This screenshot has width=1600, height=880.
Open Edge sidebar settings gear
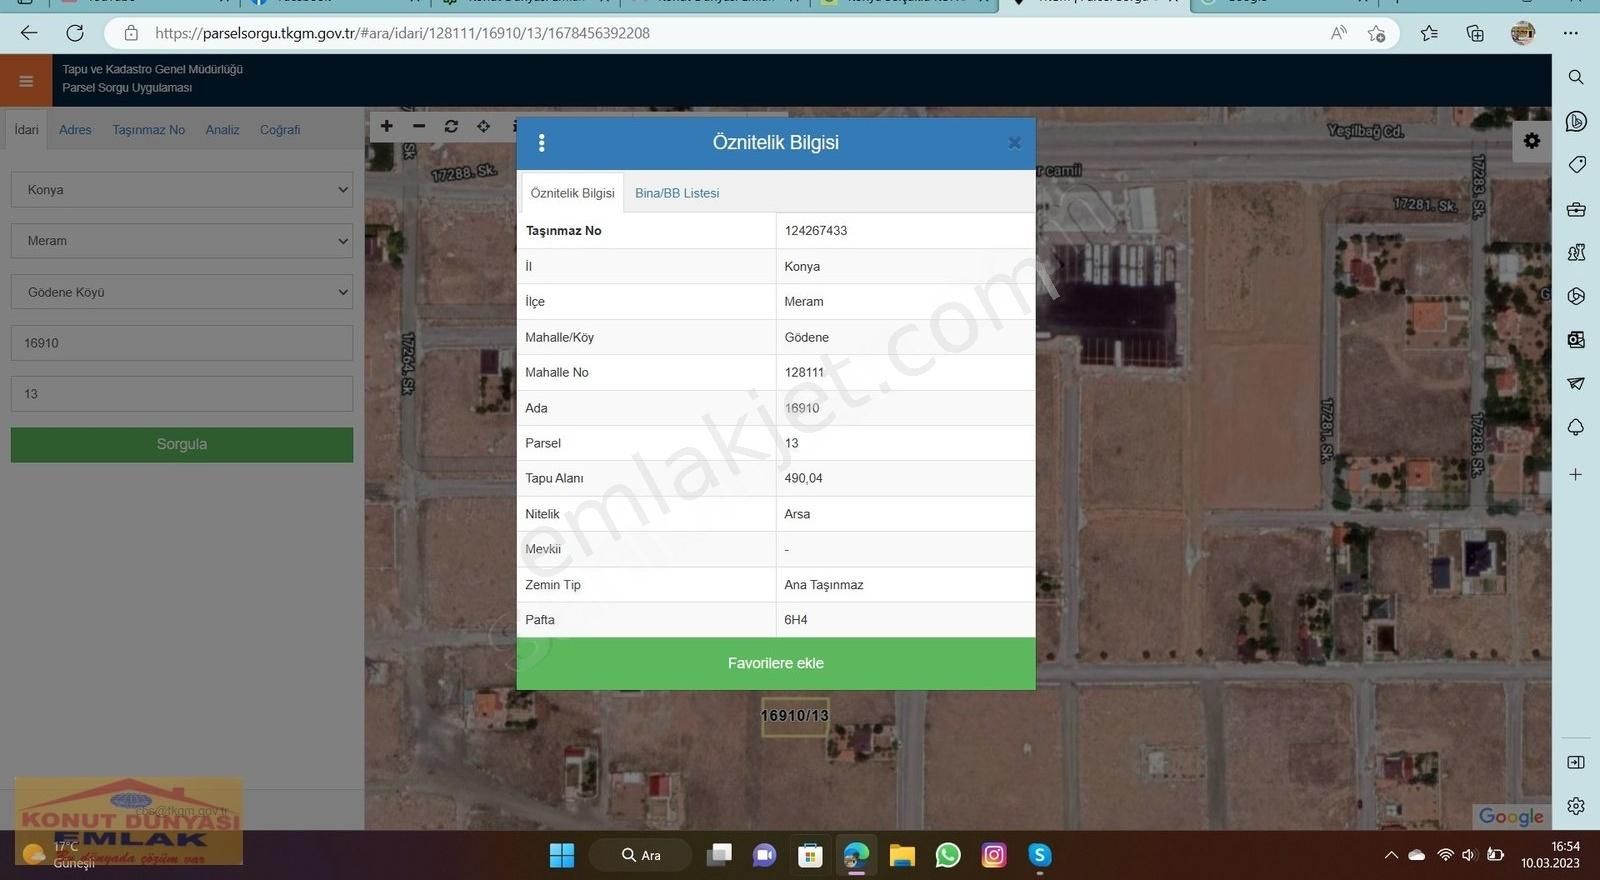click(x=1576, y=806)
